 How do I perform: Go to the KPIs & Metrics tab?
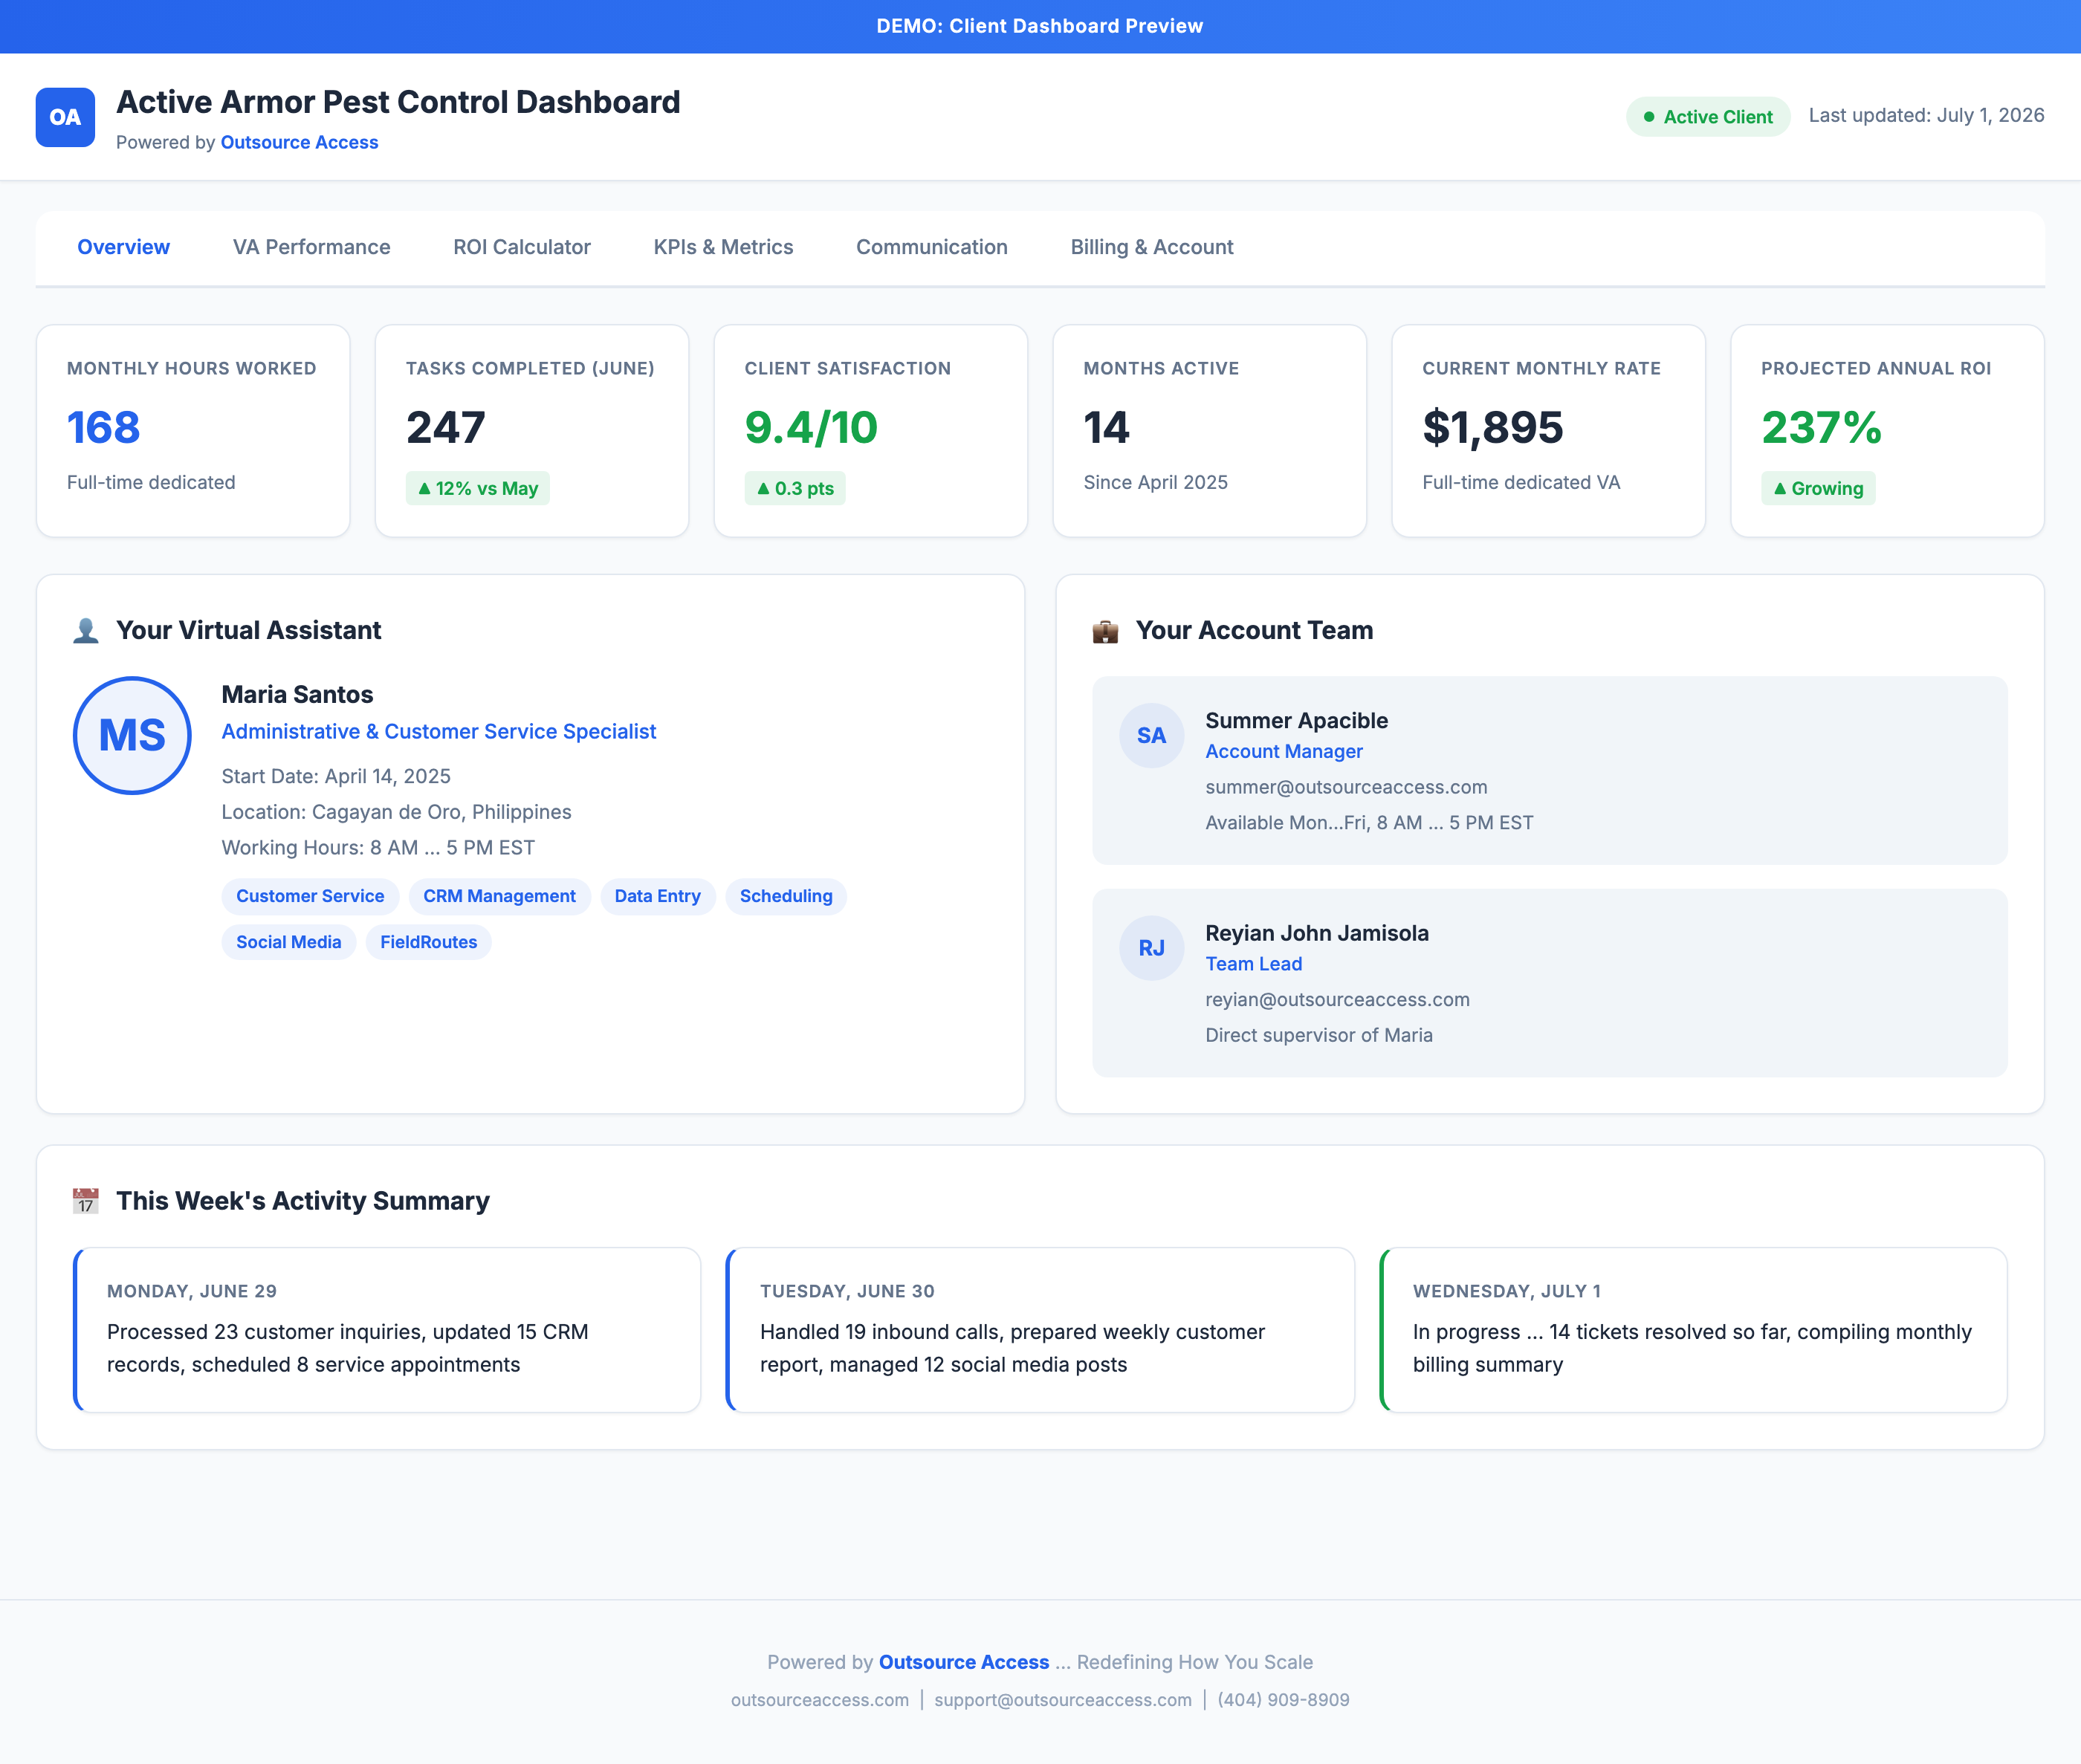pyautogui.click(x=723, y=247)
